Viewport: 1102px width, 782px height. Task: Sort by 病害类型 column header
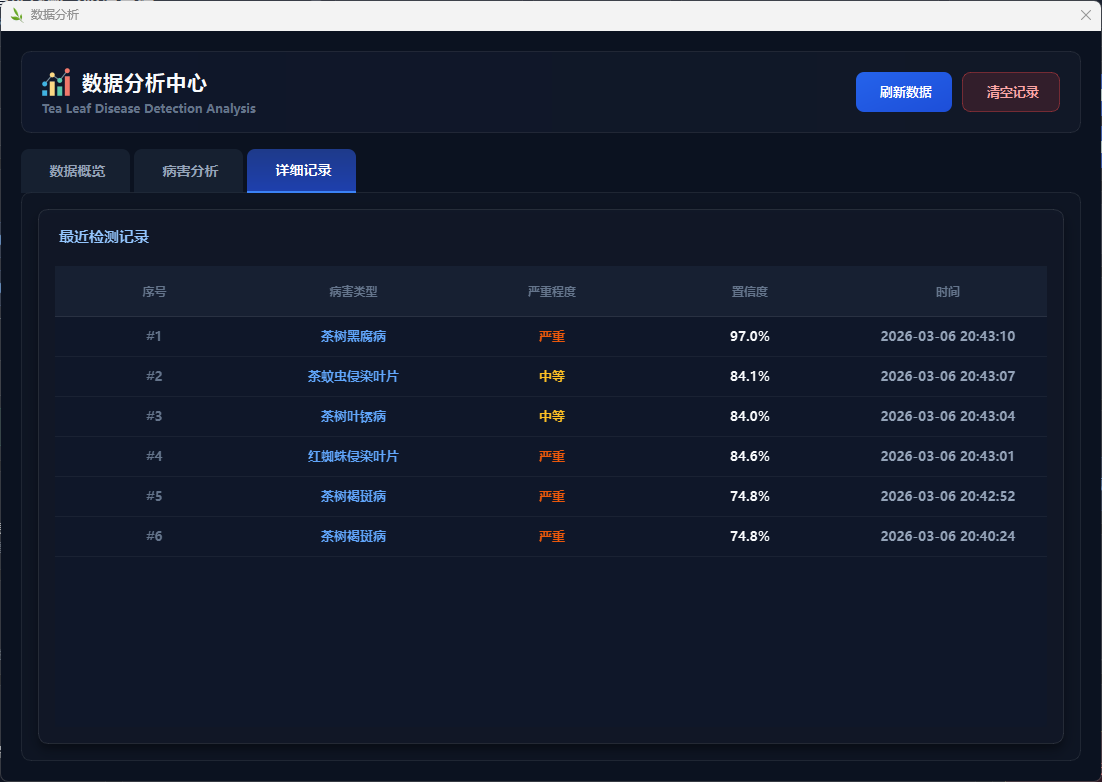point(353,292)
